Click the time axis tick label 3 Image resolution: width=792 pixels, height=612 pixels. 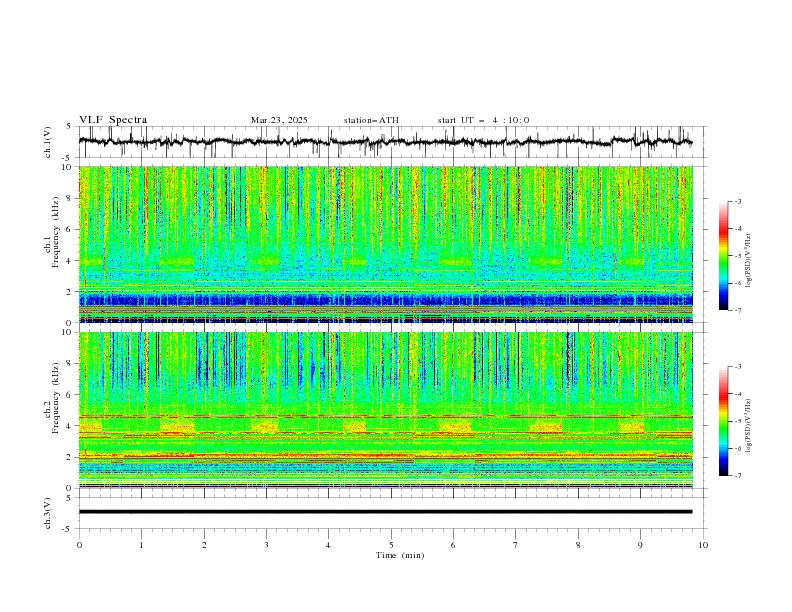tap(266, 545)
